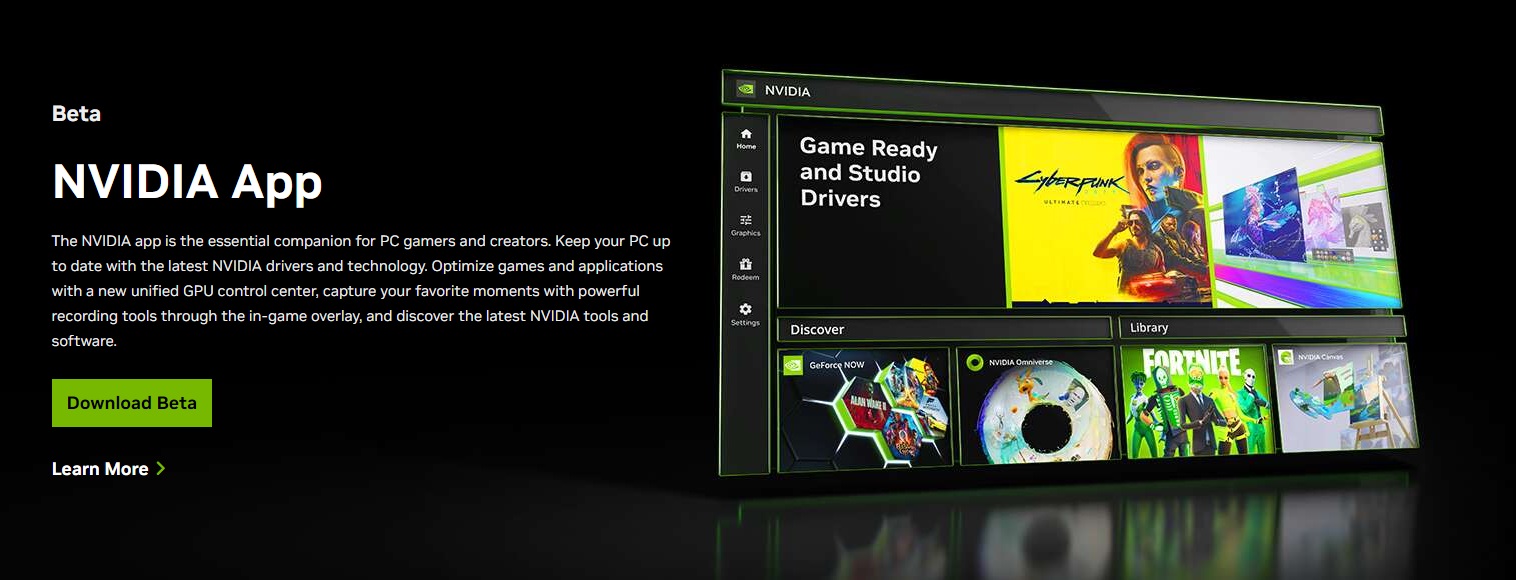Screen dimensions: 1516x580
Task: Click the Game Ready and Studio Drivers headline
Action: click(868, 173)
